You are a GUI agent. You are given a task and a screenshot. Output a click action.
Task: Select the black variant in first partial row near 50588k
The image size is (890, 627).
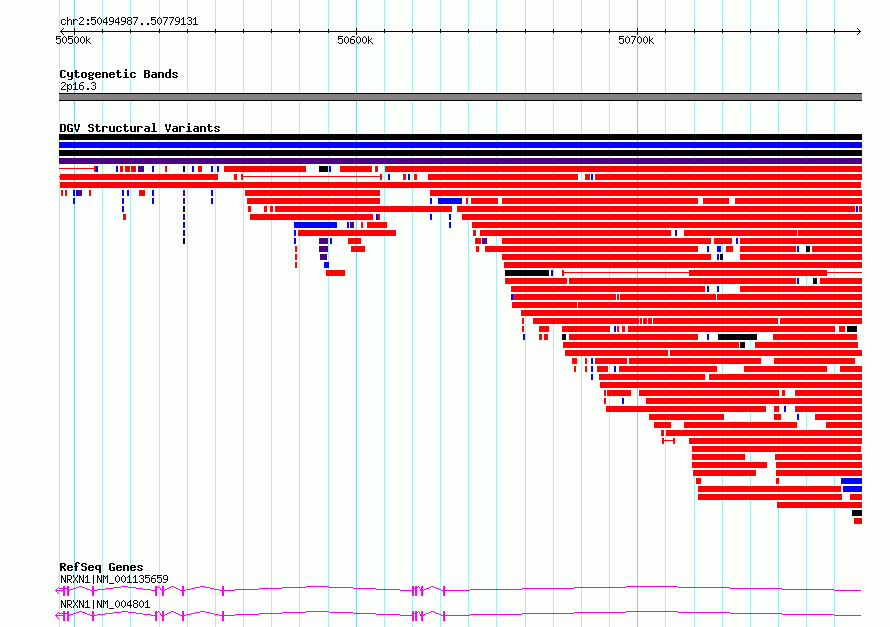click(x=324, y=169)
